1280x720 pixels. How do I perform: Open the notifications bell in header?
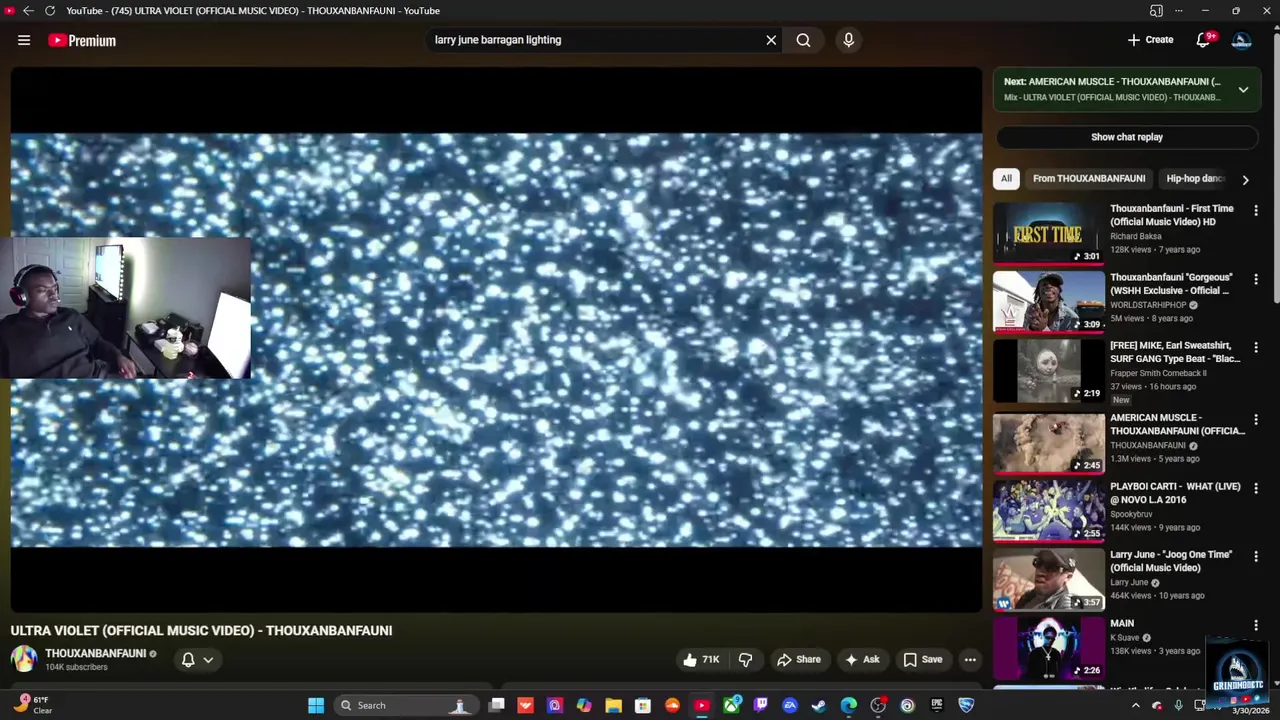(x=1203, y=40)
